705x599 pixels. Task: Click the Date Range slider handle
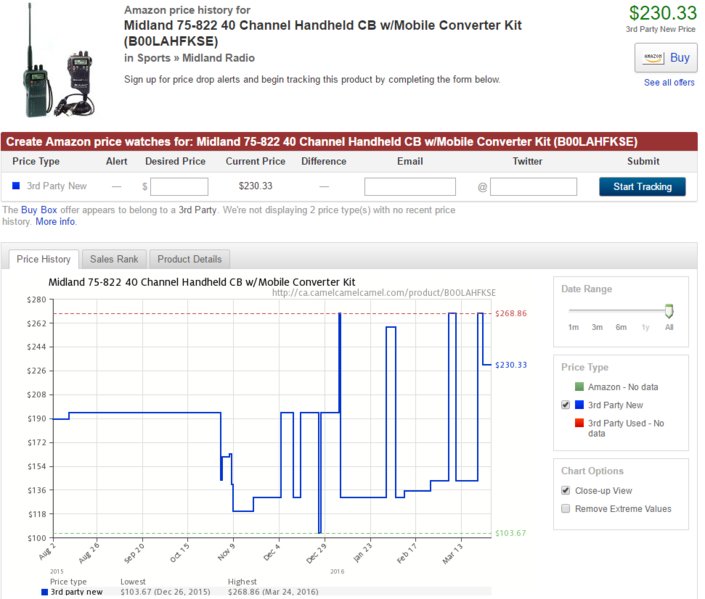[x=669, y=311]
